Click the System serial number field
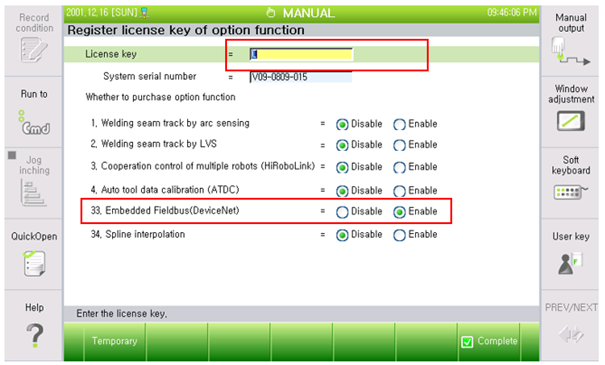 pos(301,77)
